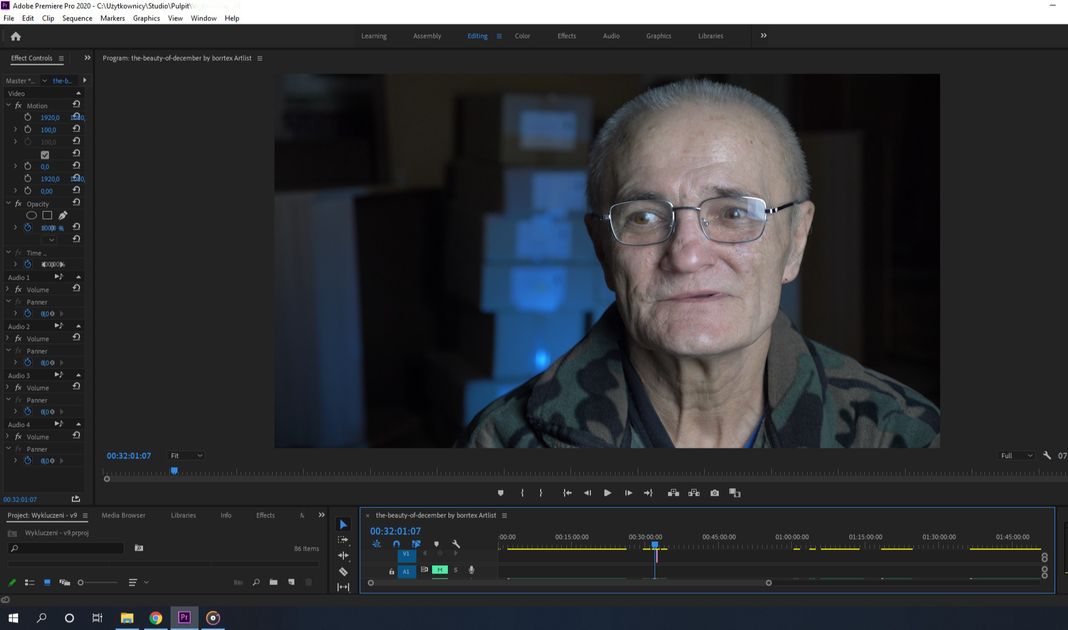Open the Sequence menu

click(x=77, y=18)
